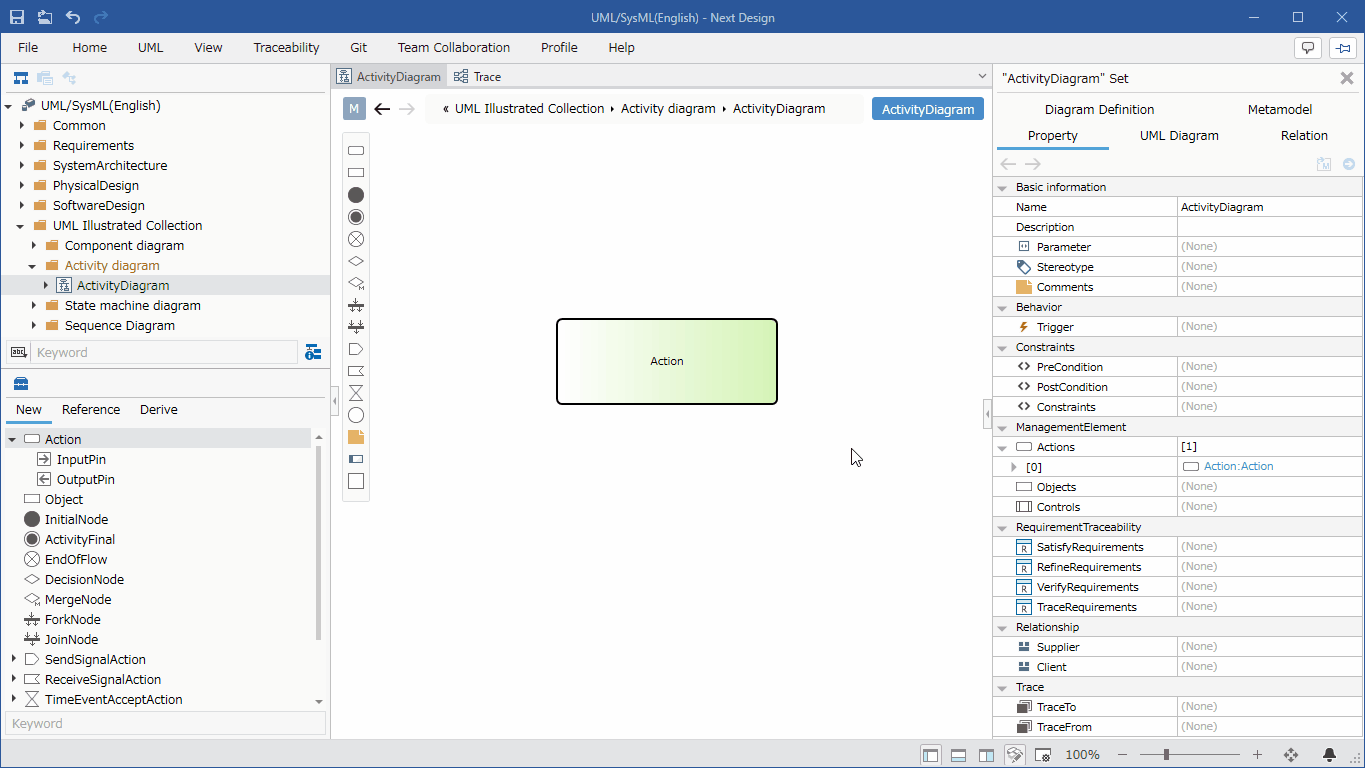The width and height of the screenshot is (1365, 768).
Task: Toggle the window settings gear button in status bar
Action: [1042, 755]
